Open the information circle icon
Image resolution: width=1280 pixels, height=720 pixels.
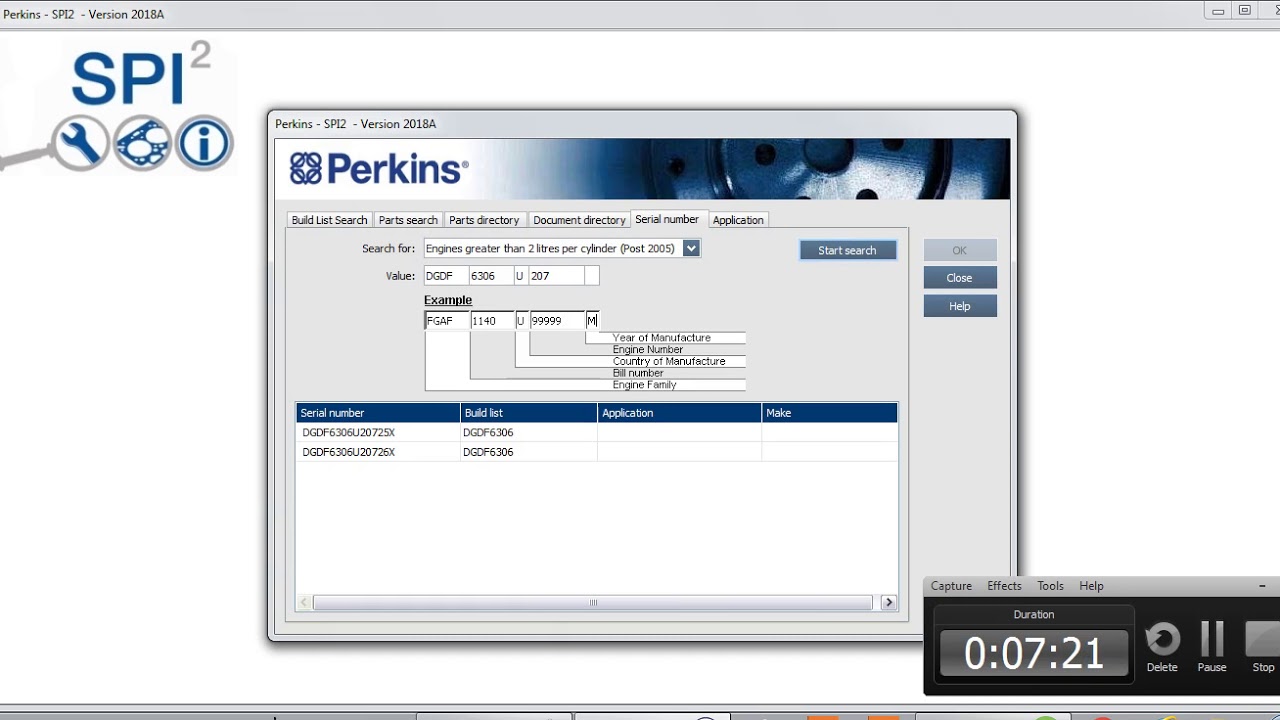pos(204,143)
